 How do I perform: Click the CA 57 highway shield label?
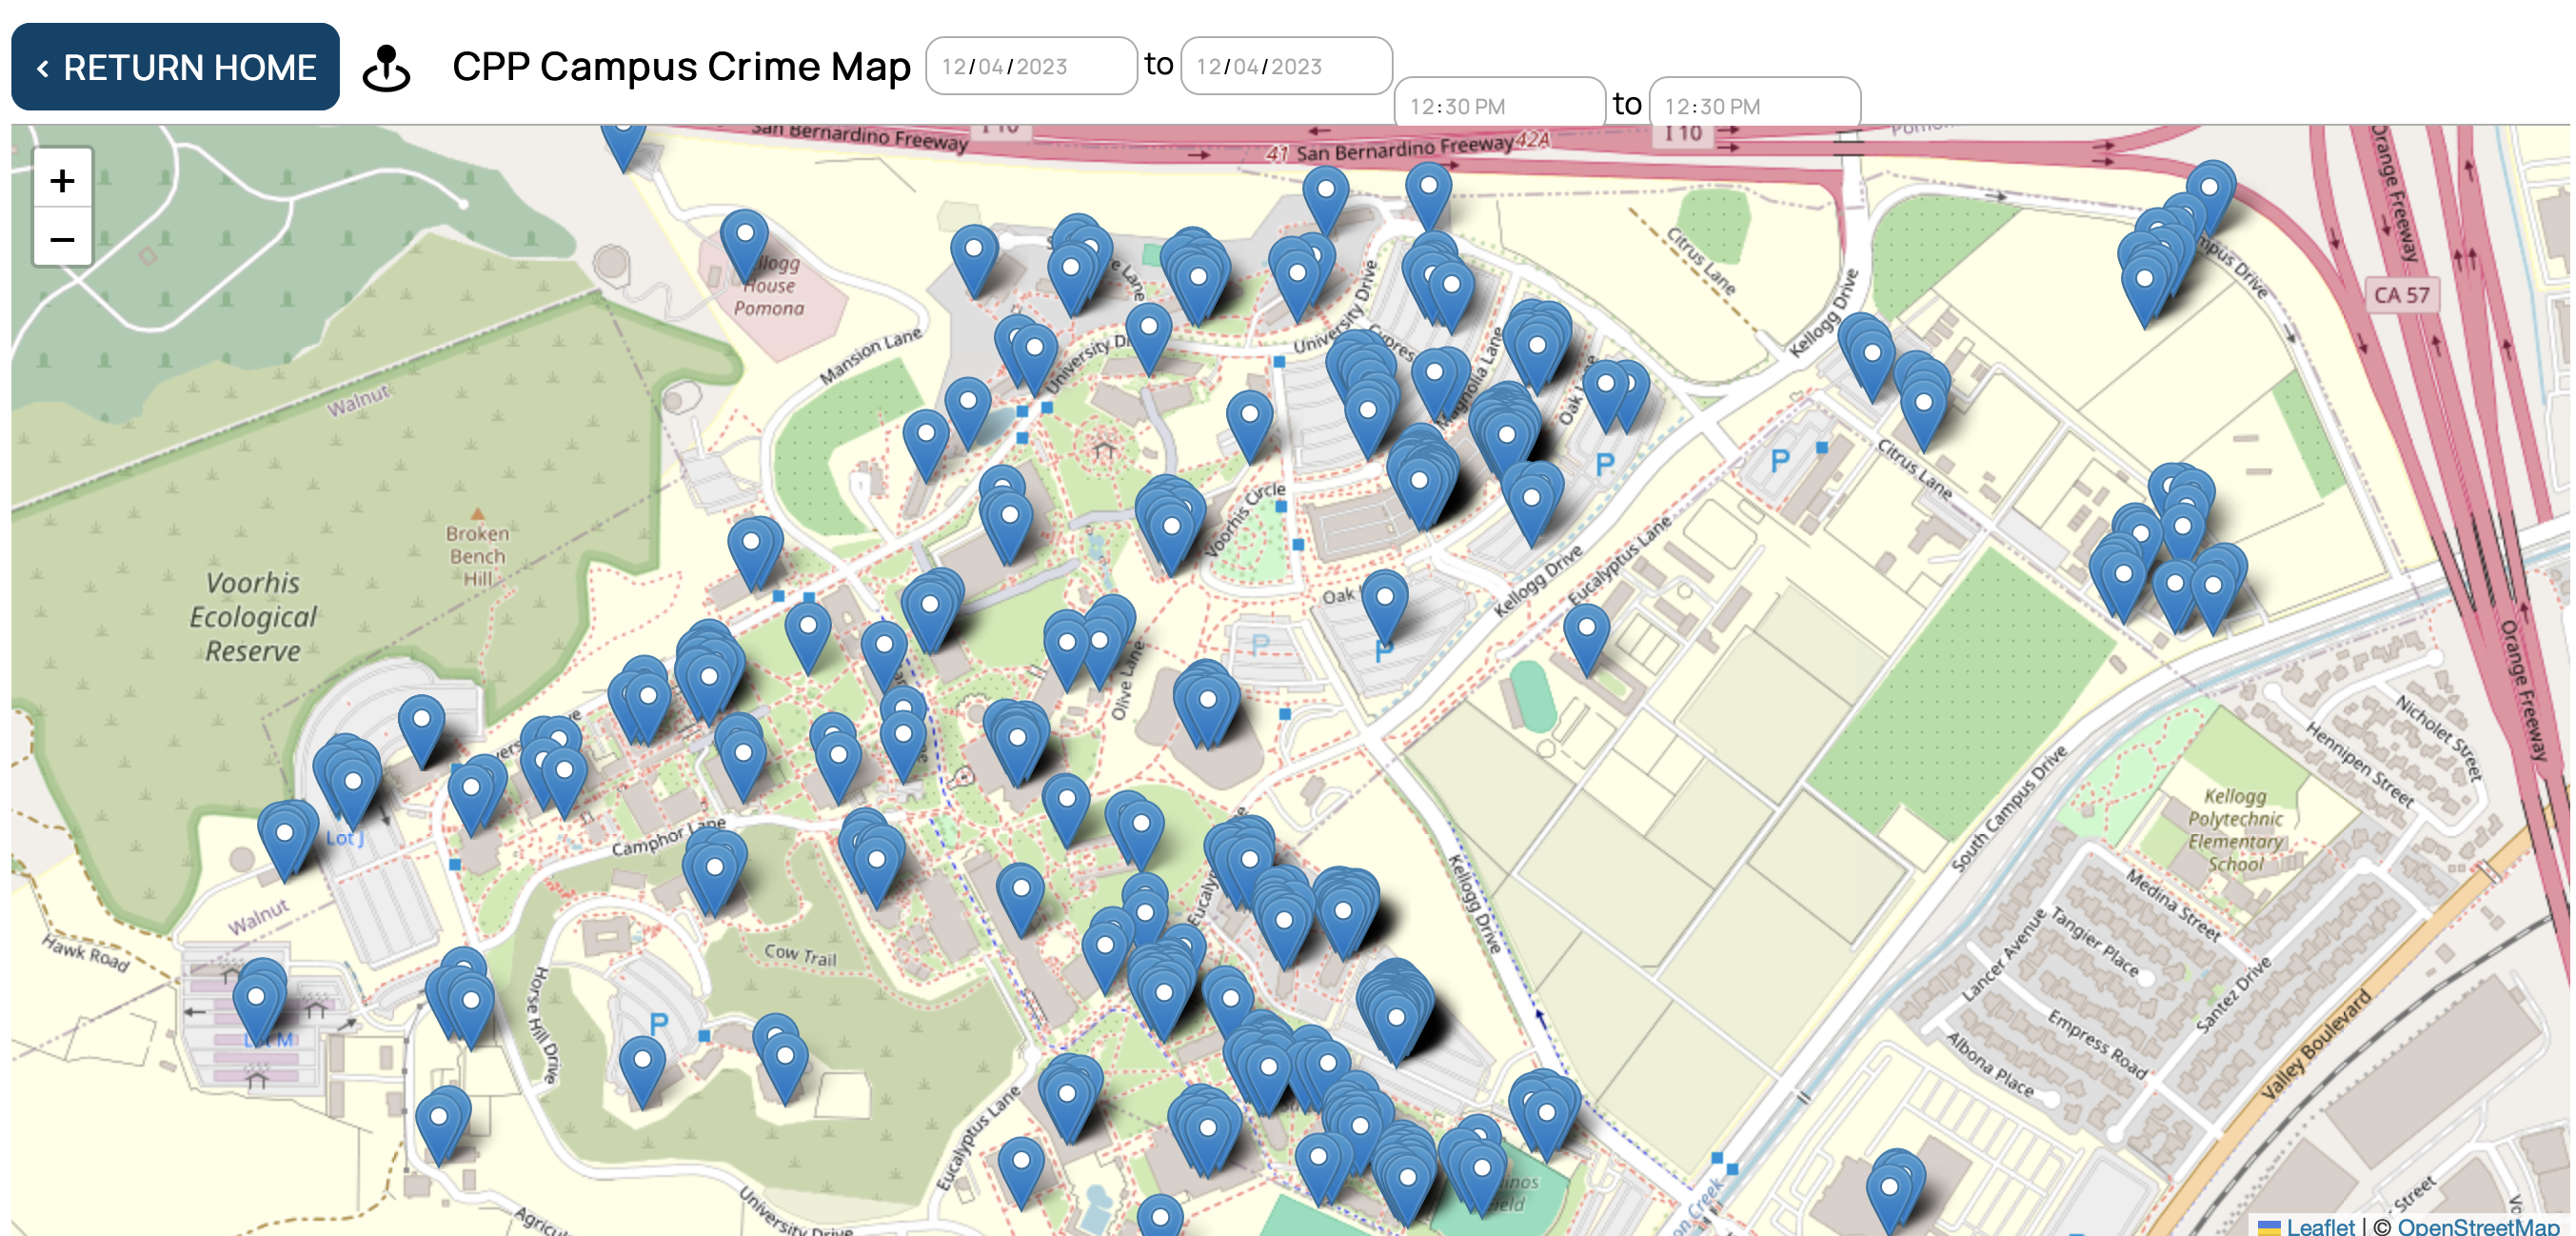(x=2400, y=295)
